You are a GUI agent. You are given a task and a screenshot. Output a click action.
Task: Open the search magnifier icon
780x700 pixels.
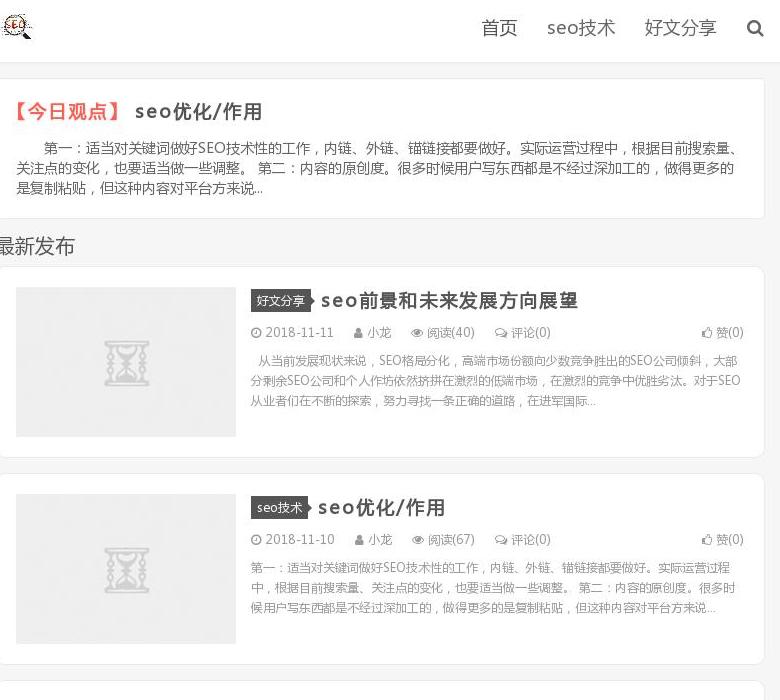pyautogui.click(x=755, y=28)
